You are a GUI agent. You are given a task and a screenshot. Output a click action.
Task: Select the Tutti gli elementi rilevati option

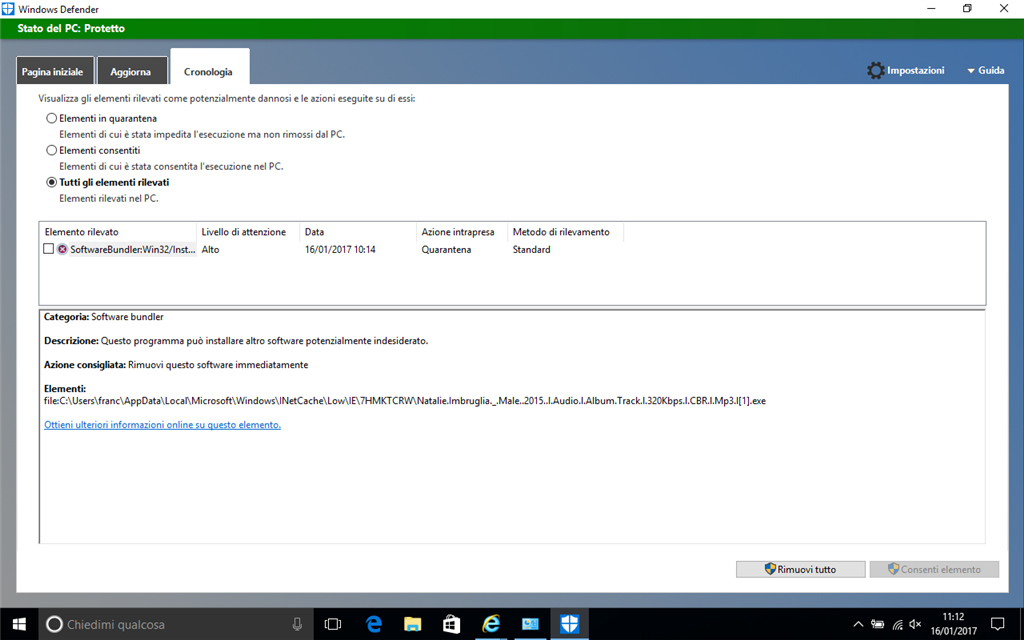[x=52, y=182]
